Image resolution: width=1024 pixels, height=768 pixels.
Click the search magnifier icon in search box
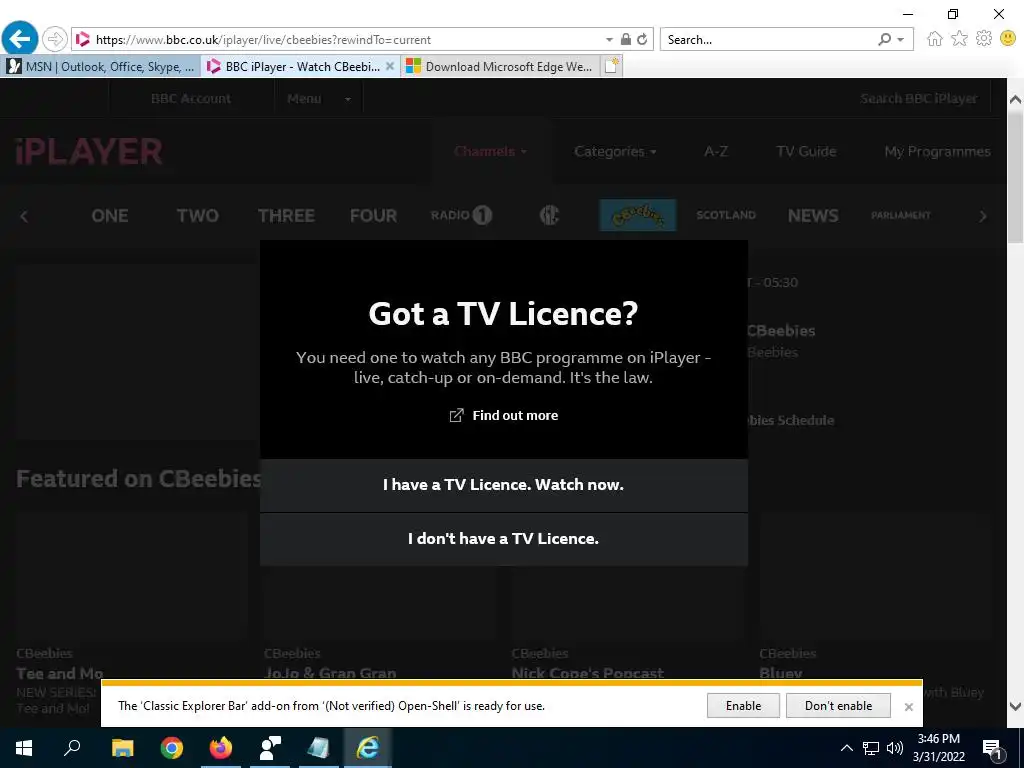pos(884,39)
